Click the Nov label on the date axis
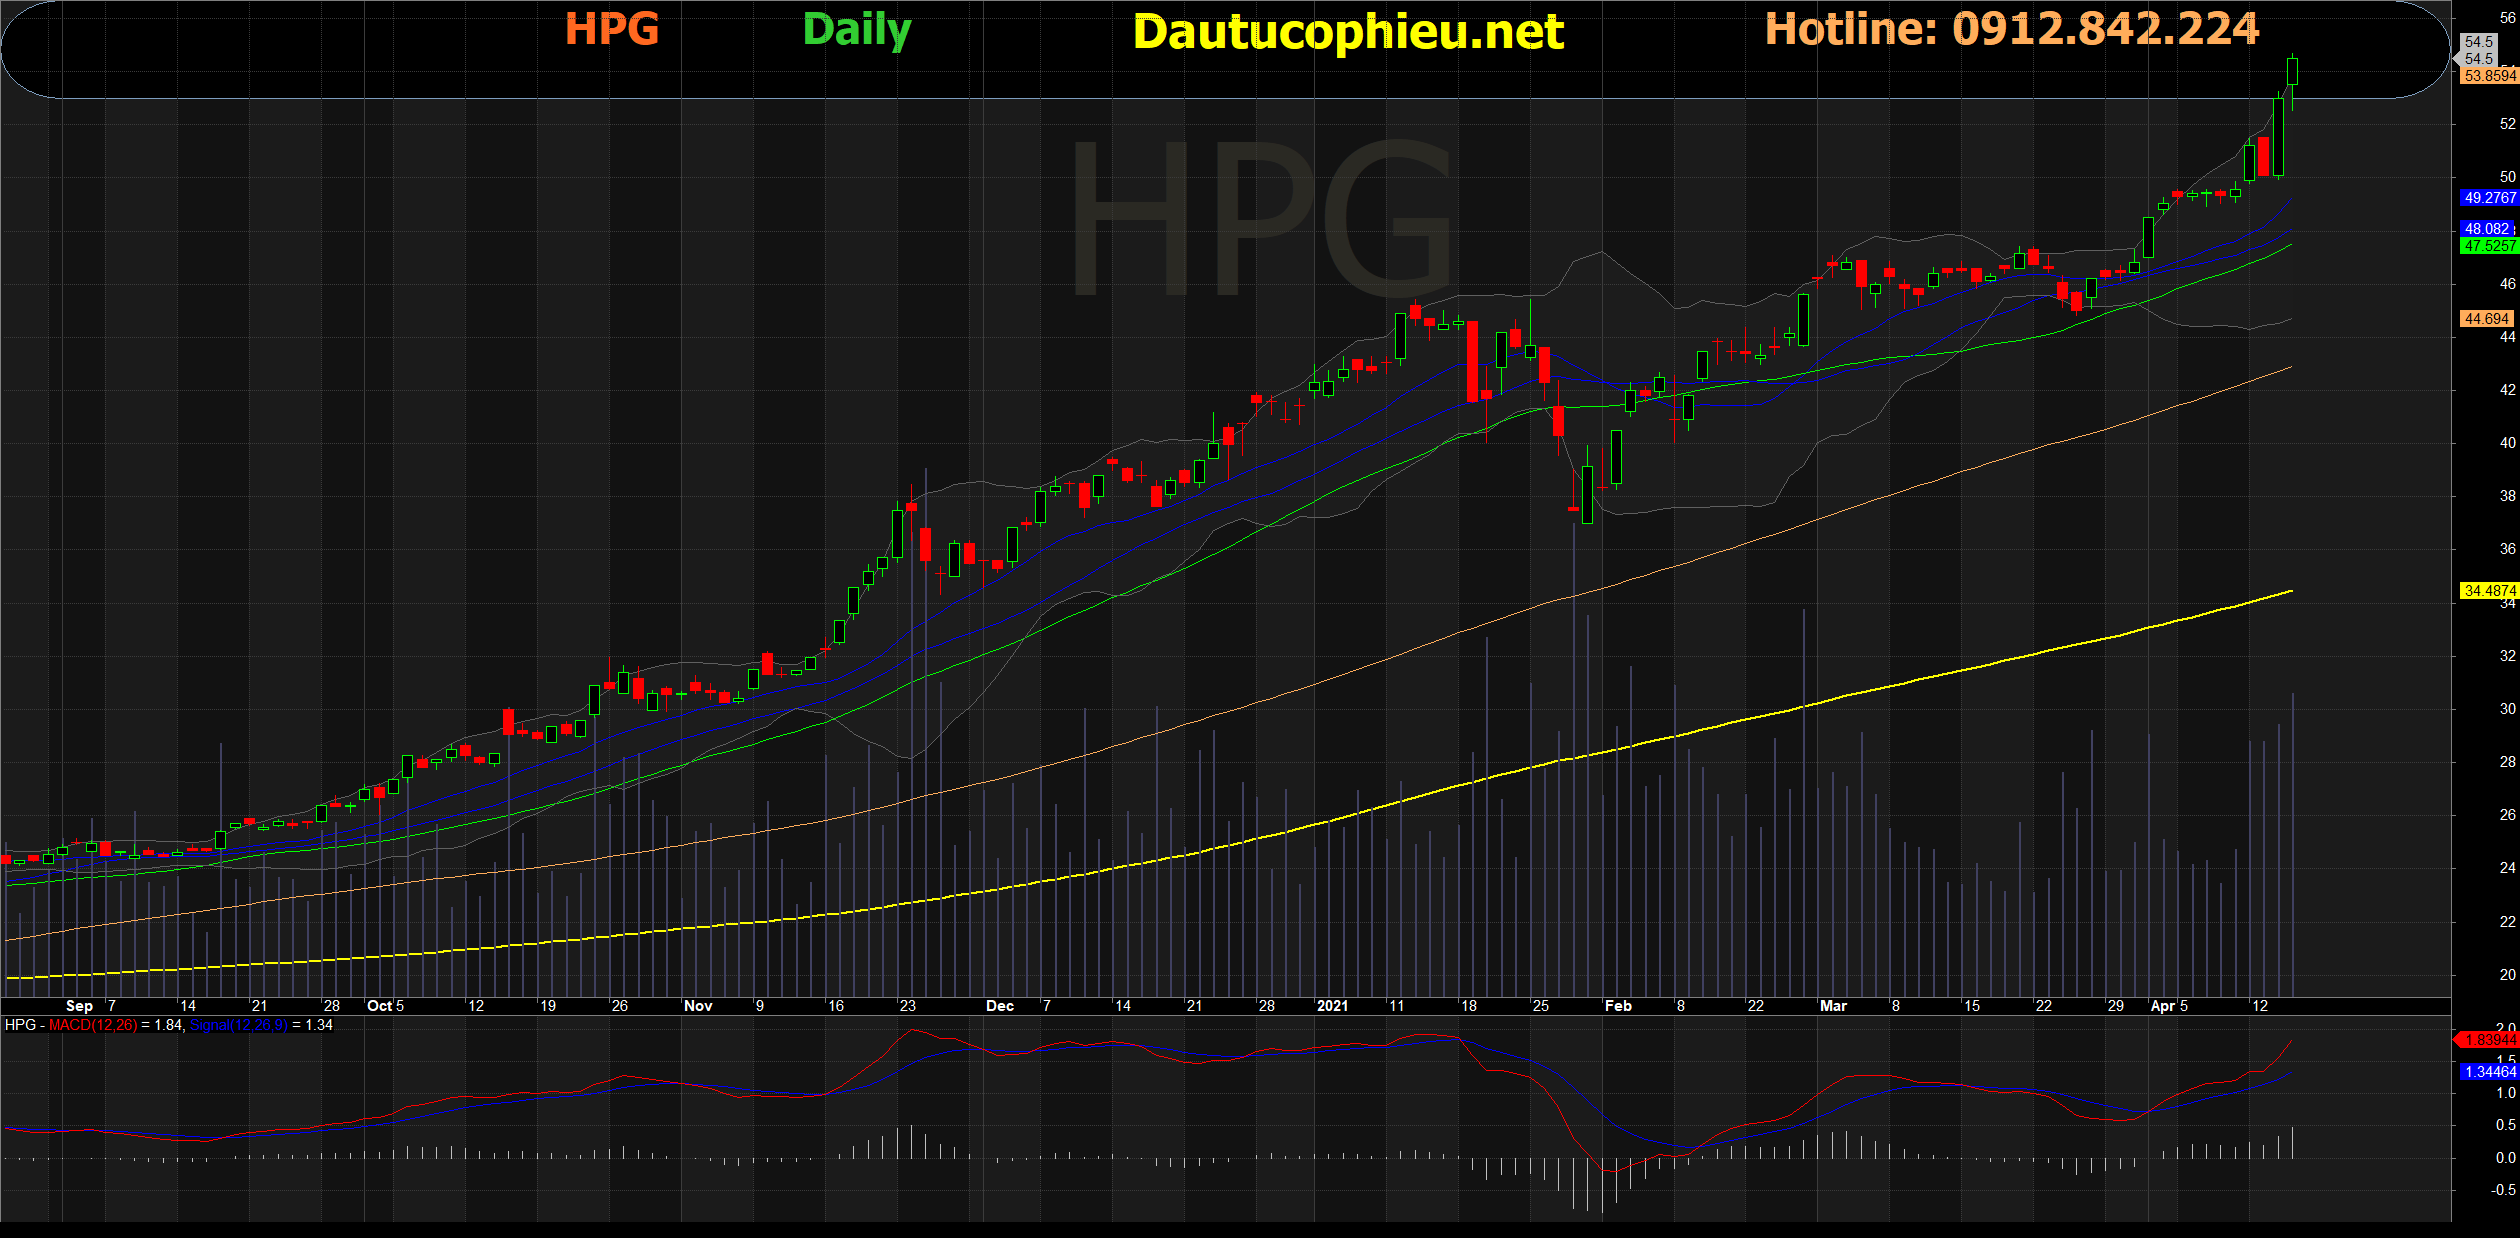 pyautogui.click(x=698, y=1006)
